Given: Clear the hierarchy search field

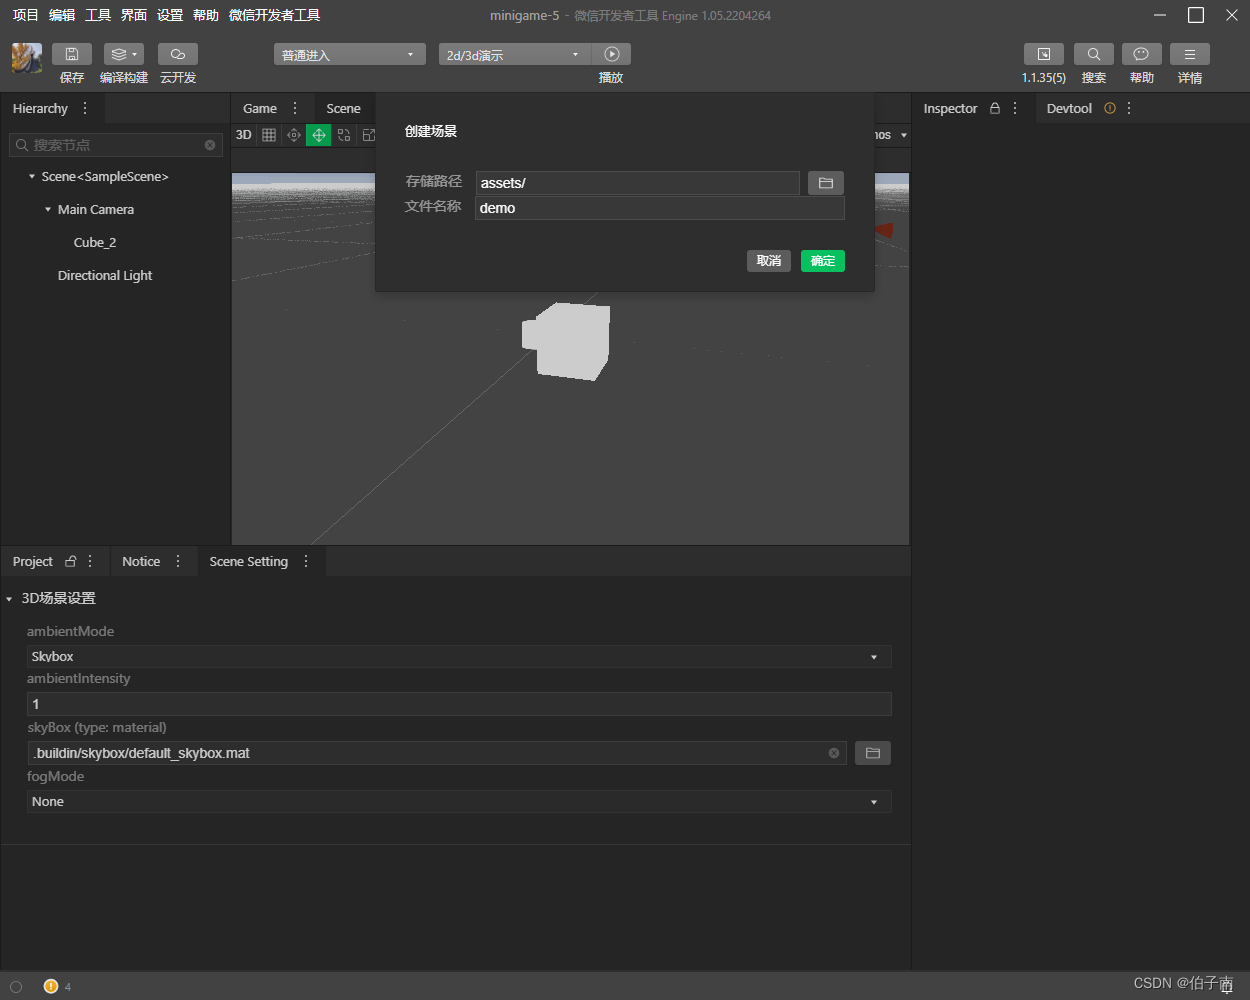Looking at the screenshot, I should tap(210, 145).
